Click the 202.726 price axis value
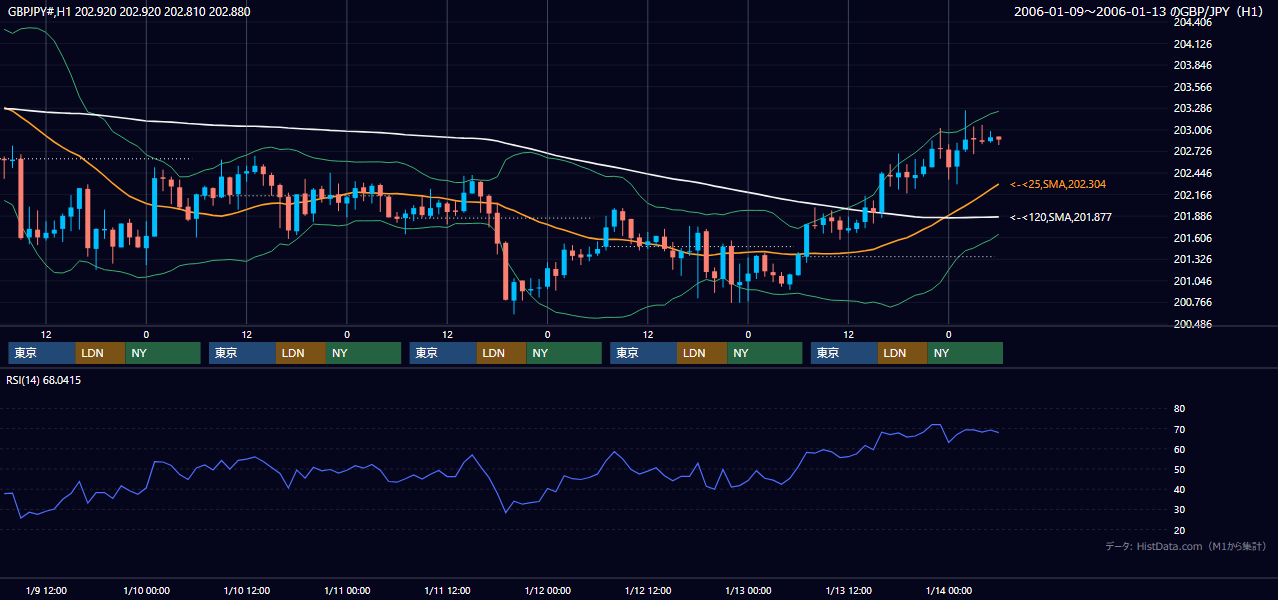 (x=1192, y=152)
